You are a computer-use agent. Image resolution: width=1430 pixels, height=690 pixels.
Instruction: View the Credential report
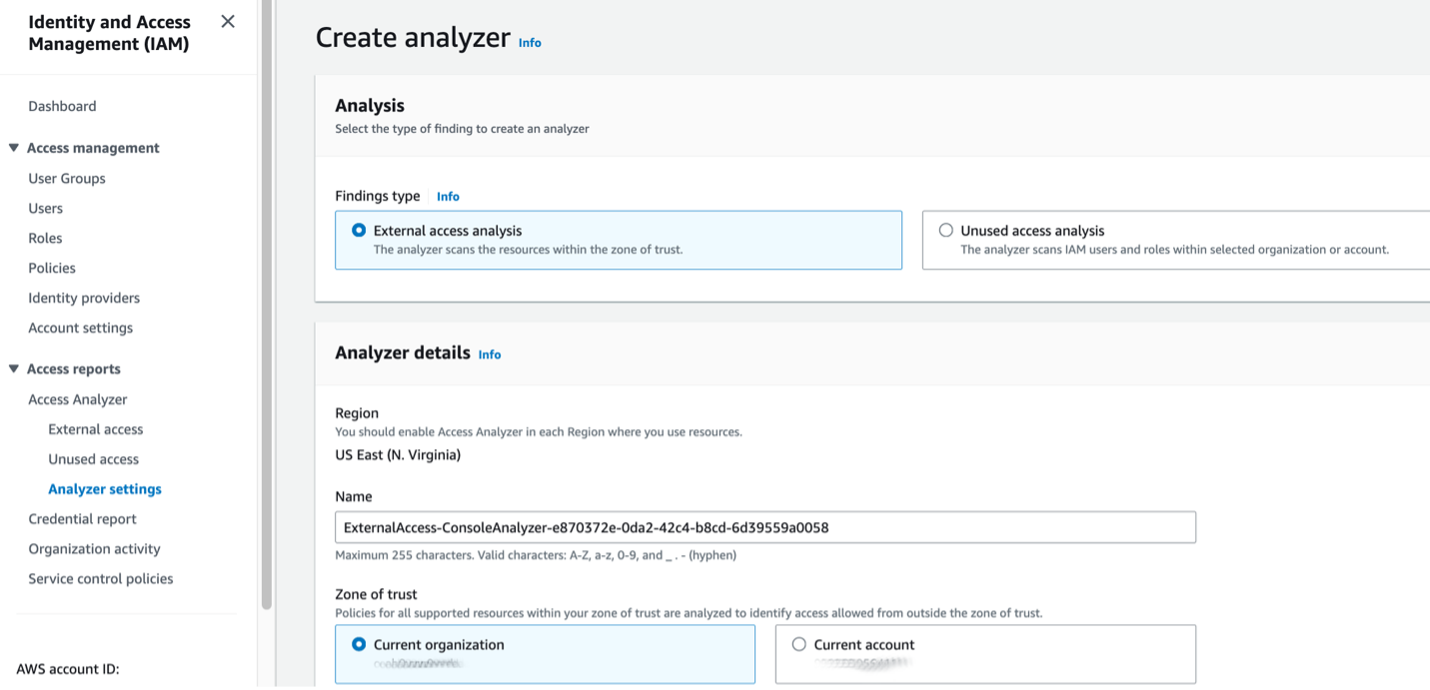[82, 518]
